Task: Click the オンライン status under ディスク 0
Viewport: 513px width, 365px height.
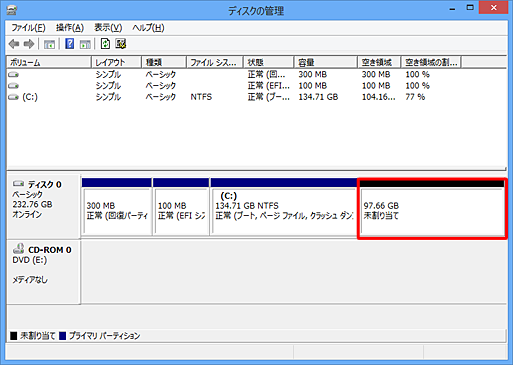Action: (27, 214)
